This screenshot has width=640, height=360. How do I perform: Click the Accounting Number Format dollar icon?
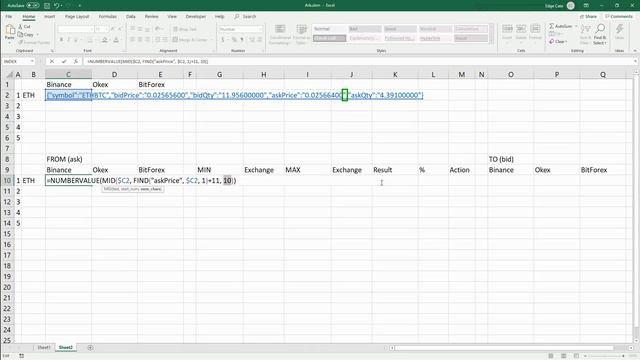223,40
